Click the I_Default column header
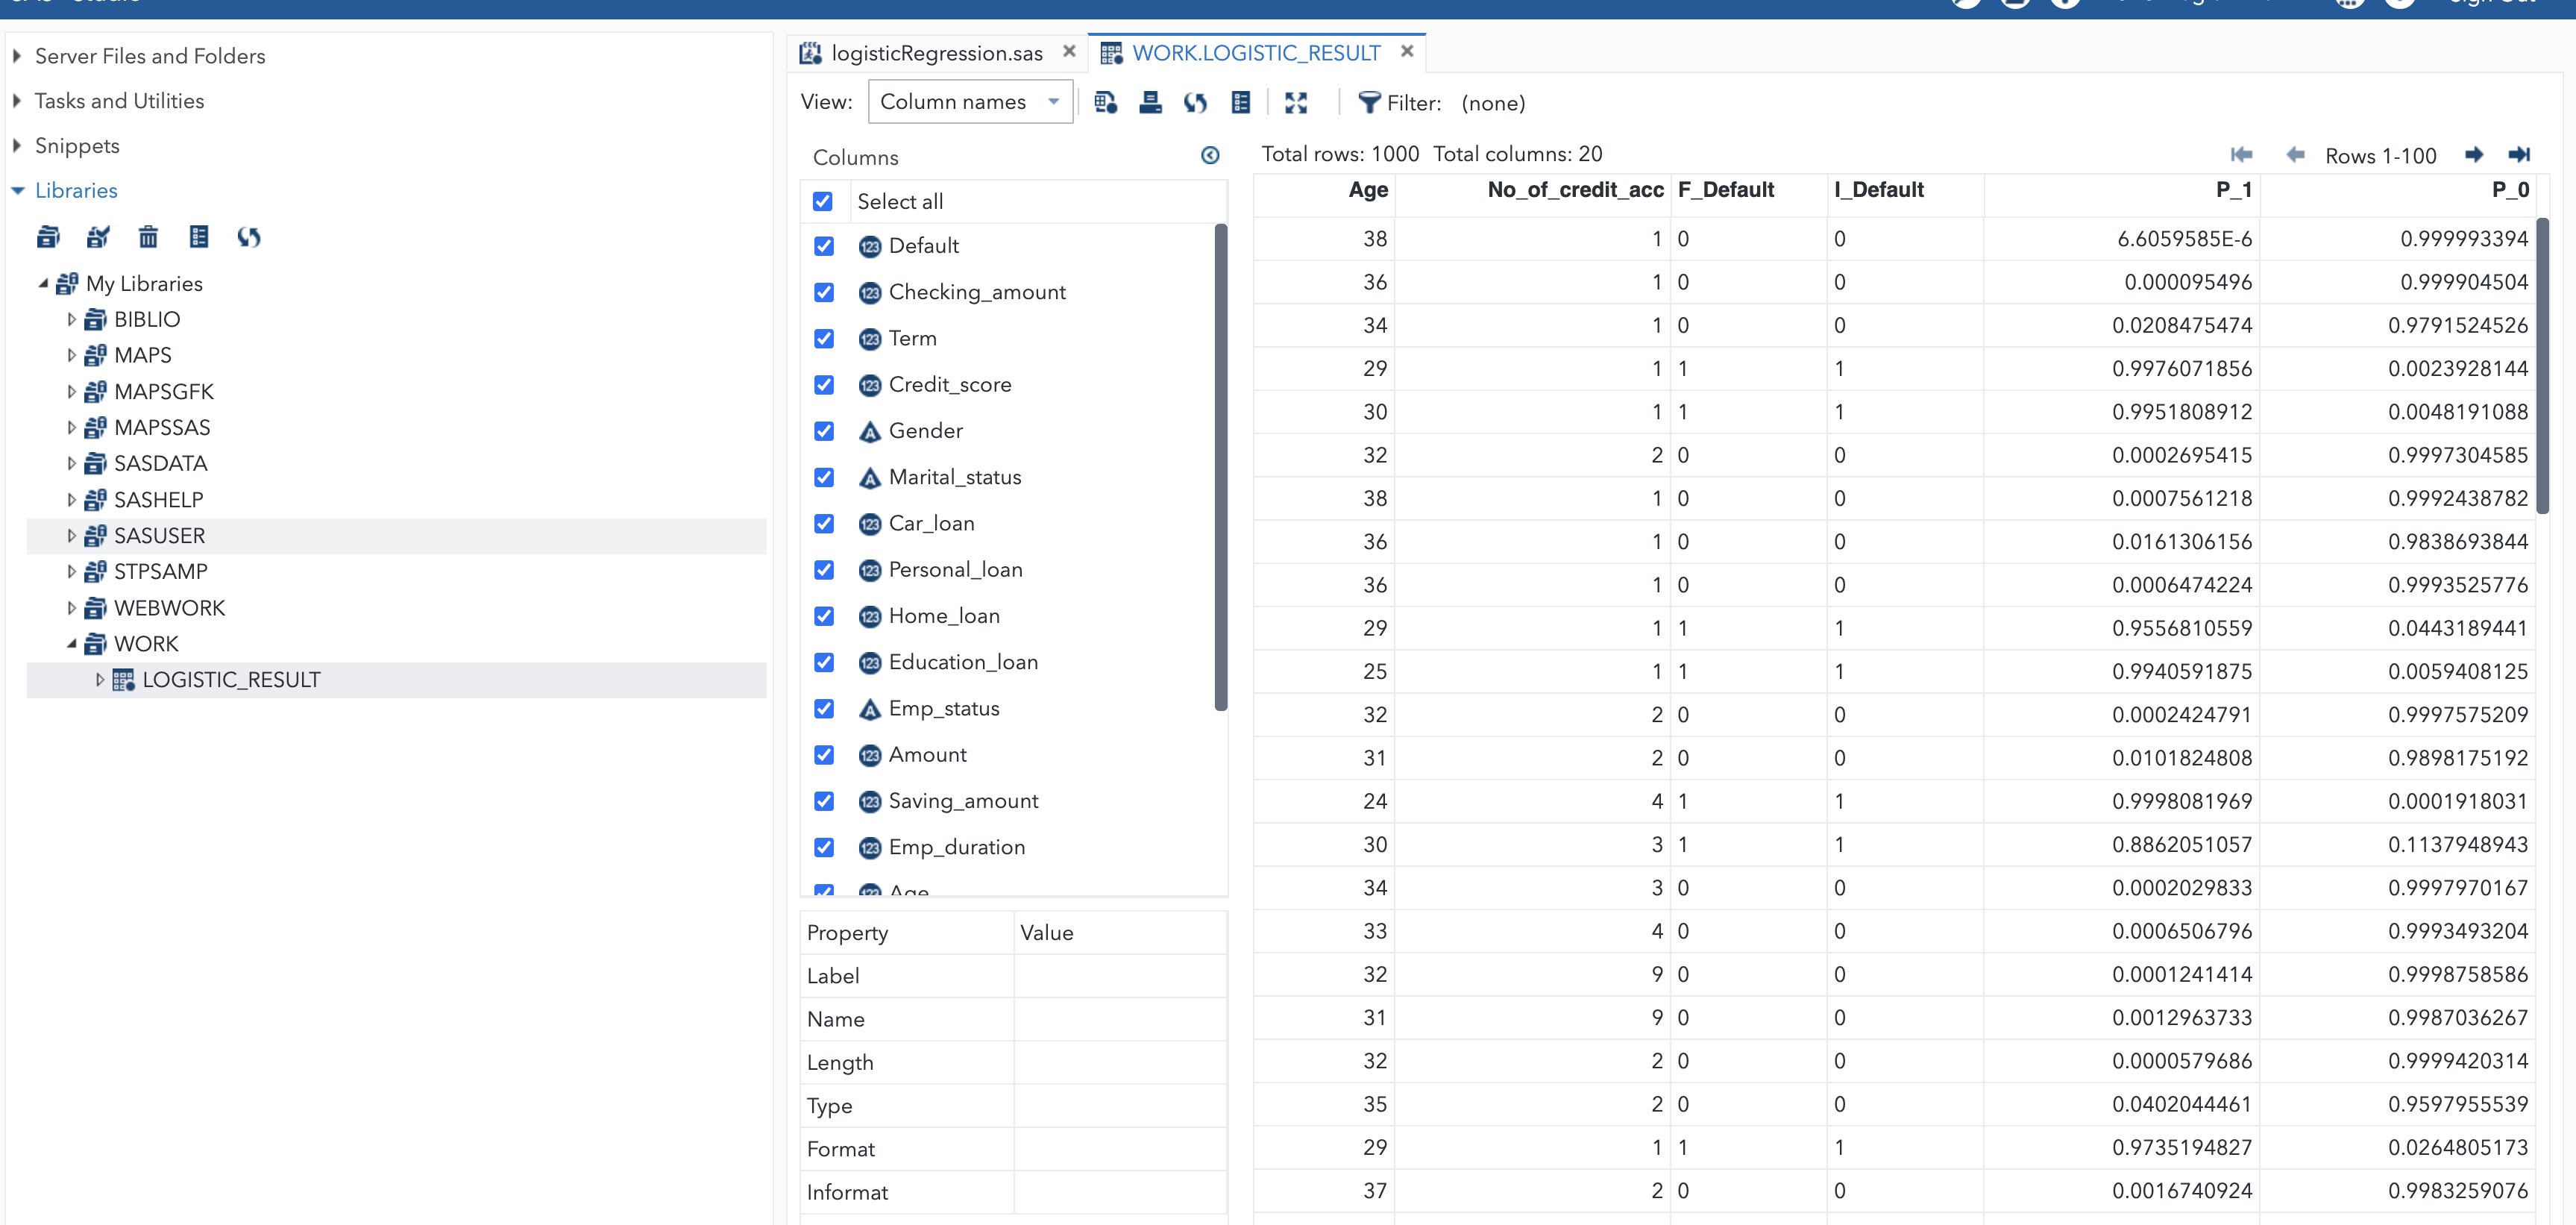This screenshot has height=1225, width=2576. pyautogui.click(x=1906, y=190)
